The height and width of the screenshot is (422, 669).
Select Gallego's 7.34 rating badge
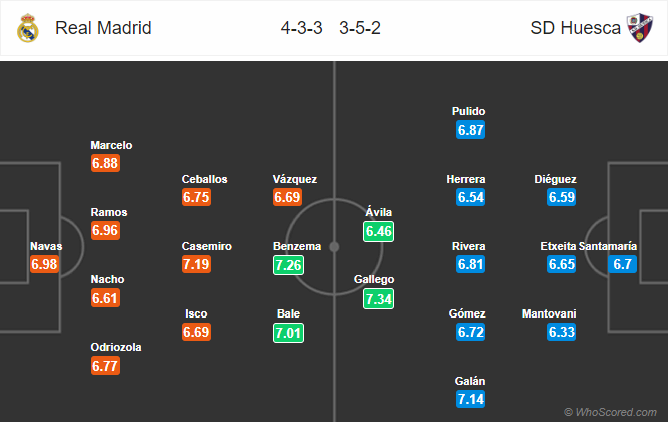coord(378,299)
